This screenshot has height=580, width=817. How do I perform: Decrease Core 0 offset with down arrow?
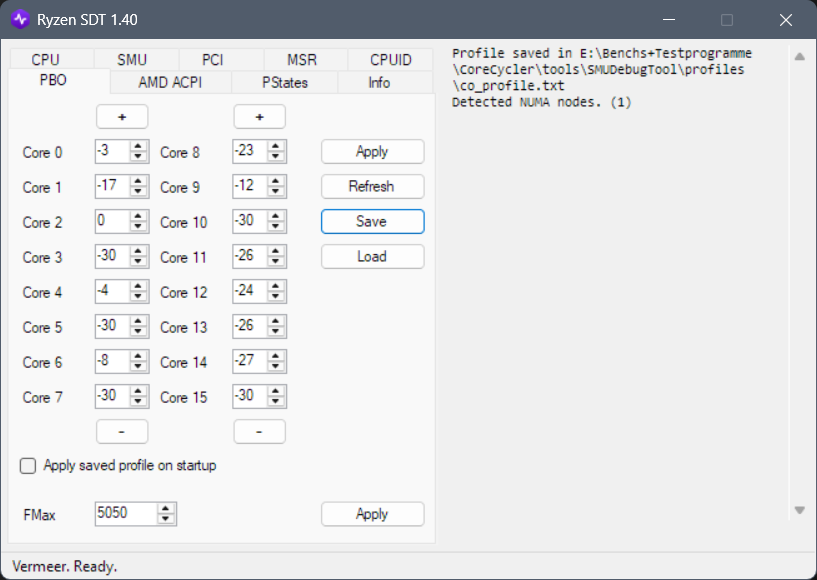(139, 156)
